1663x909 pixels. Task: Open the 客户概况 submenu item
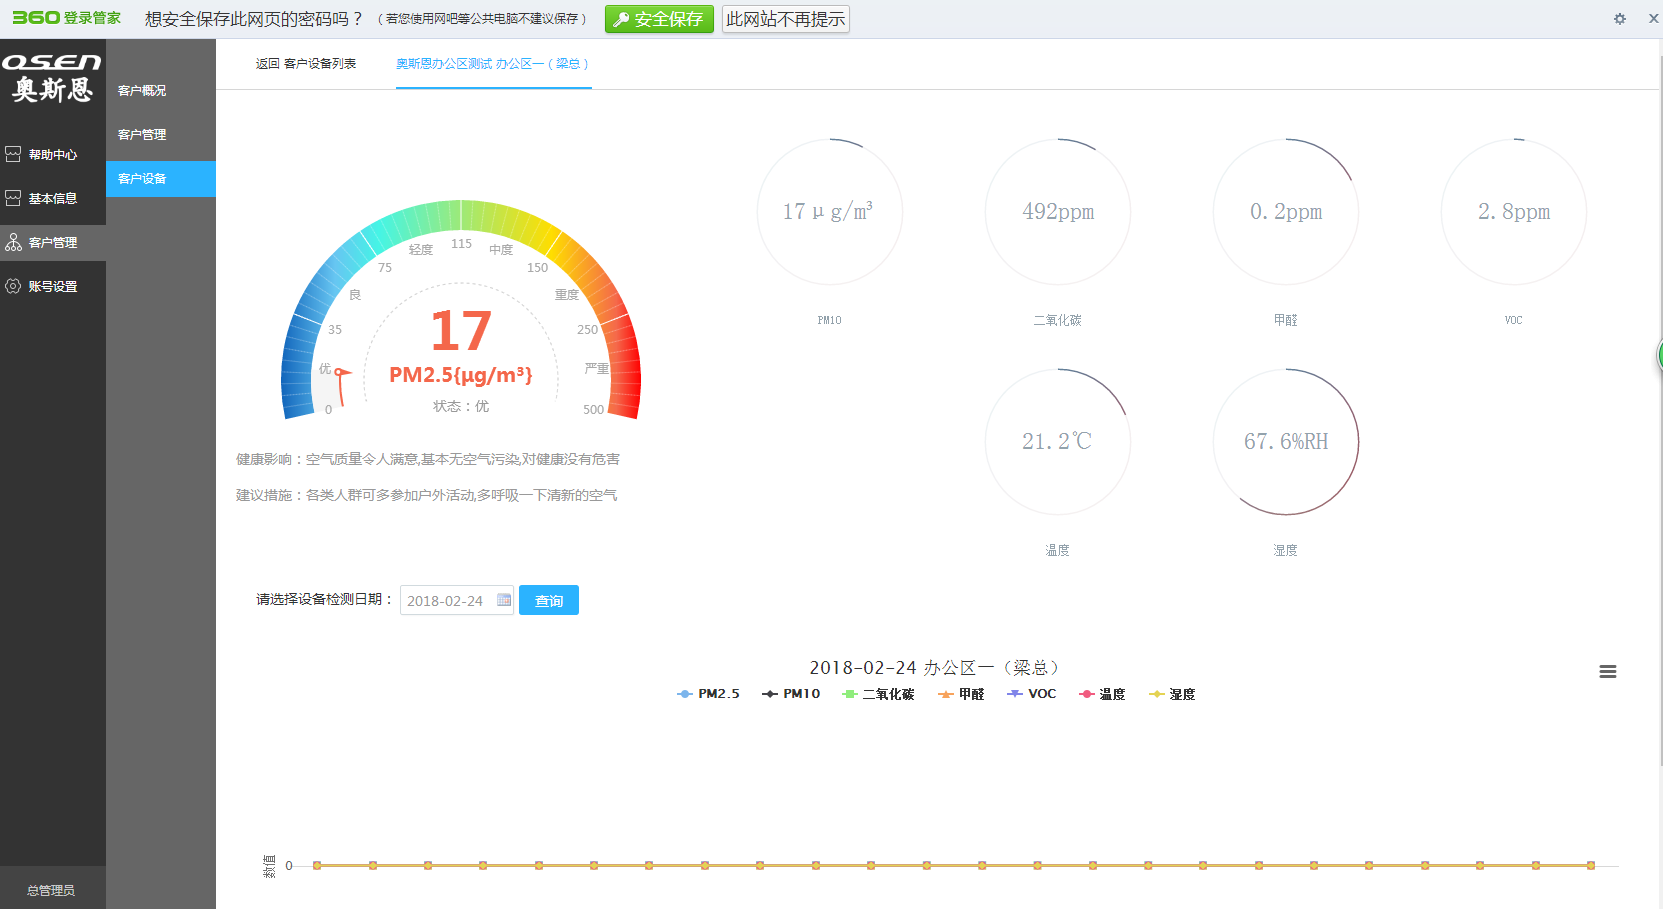(142, 91)
